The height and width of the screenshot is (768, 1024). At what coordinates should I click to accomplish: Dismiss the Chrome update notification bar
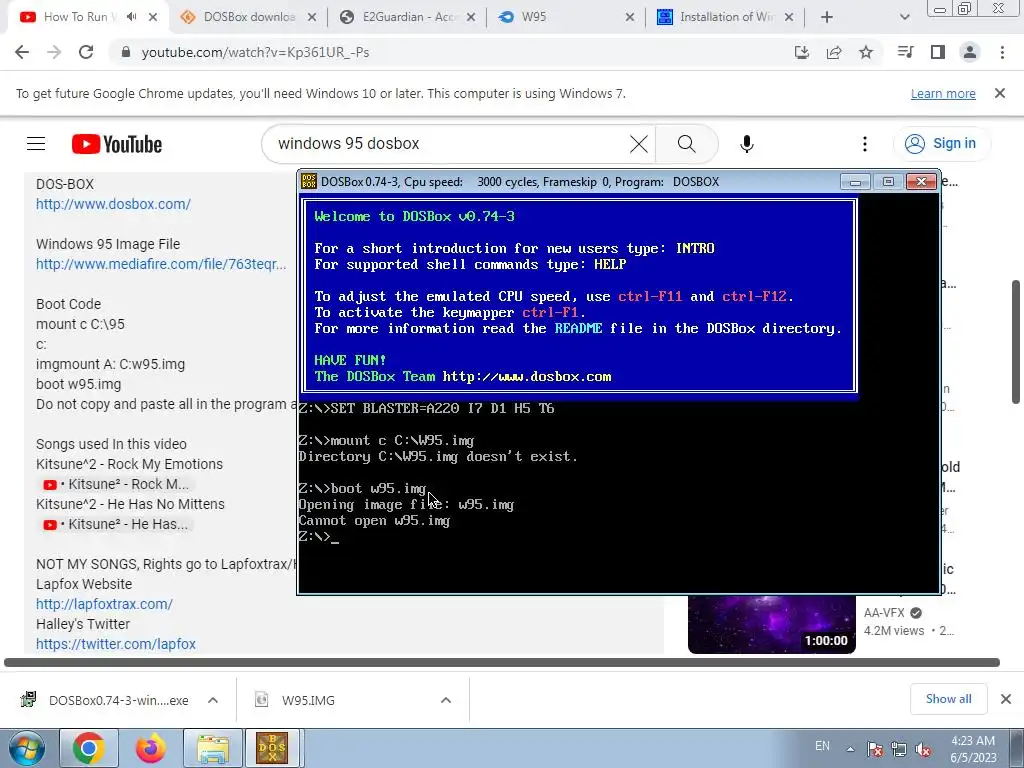tap(1000, 93)
